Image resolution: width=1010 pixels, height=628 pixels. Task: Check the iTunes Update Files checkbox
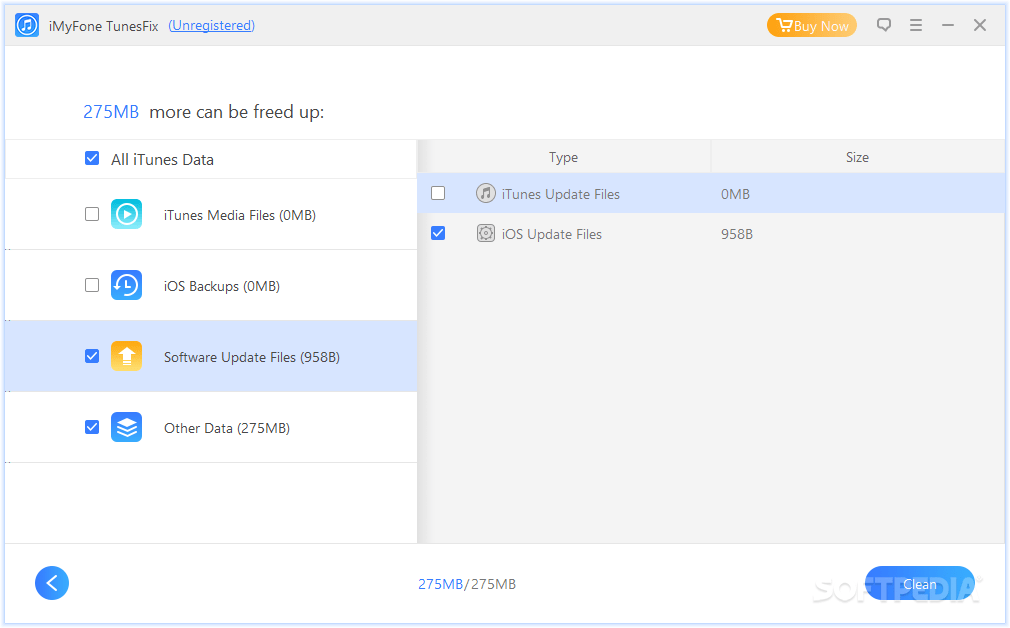click(x=438, y=193)
